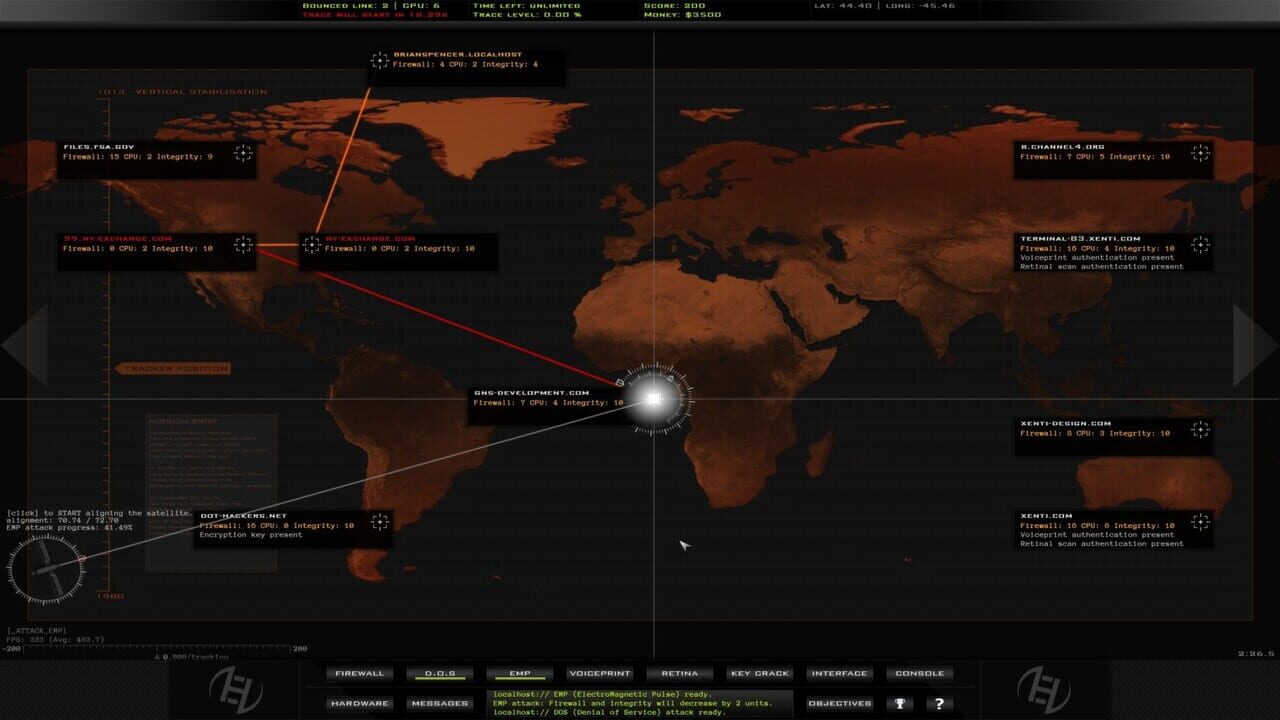The image size is (1280, 720).
Task: Enable the FIREWALL attack mode
Action: [360, 673]
